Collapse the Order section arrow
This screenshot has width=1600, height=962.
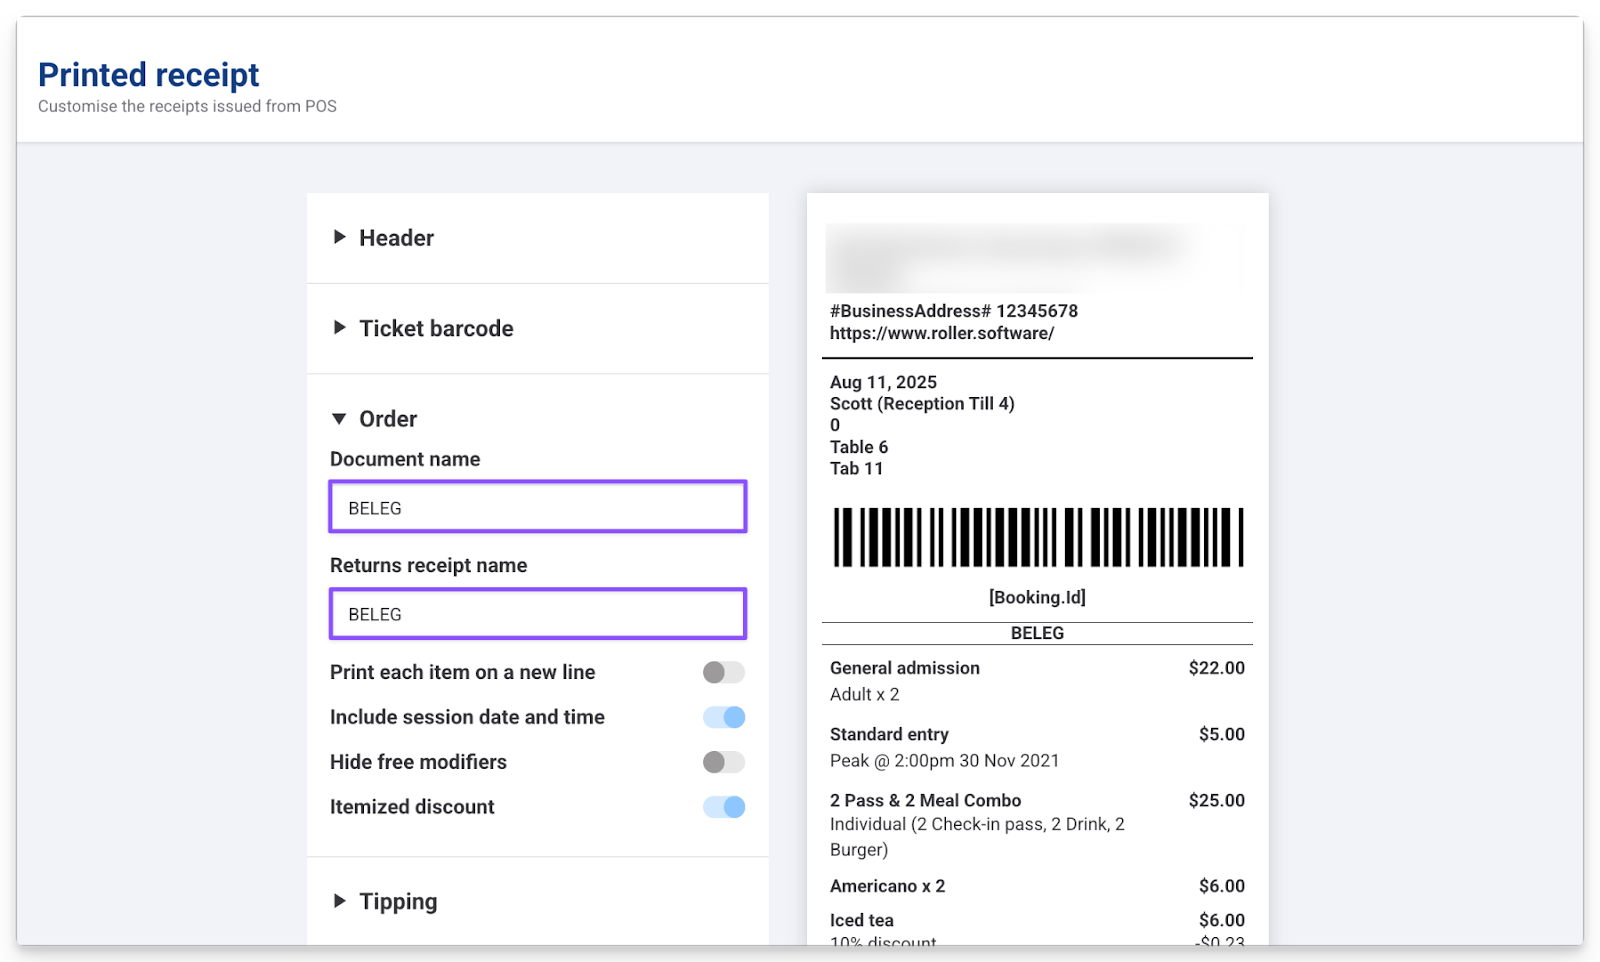[340, 419]
